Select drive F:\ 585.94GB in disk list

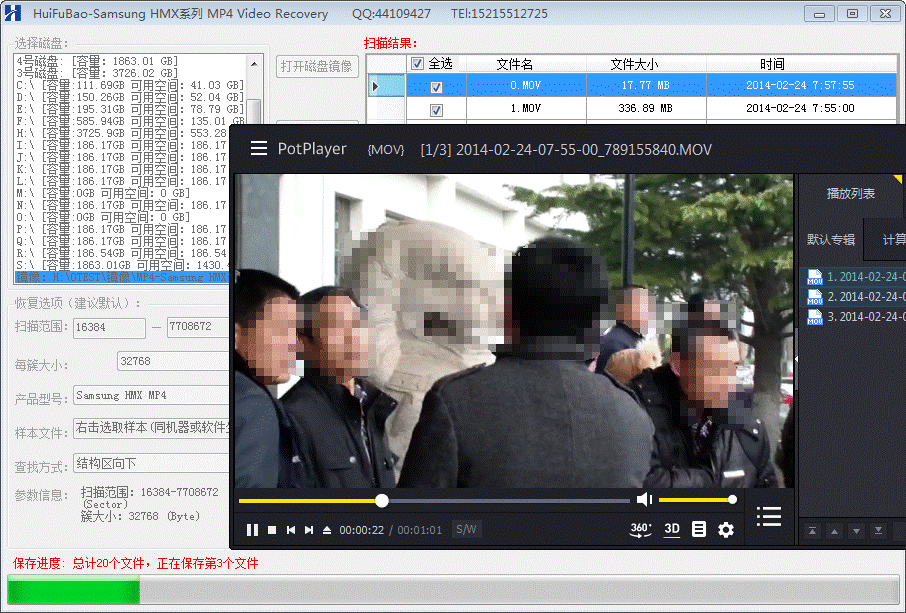click(x=130, y=121)
